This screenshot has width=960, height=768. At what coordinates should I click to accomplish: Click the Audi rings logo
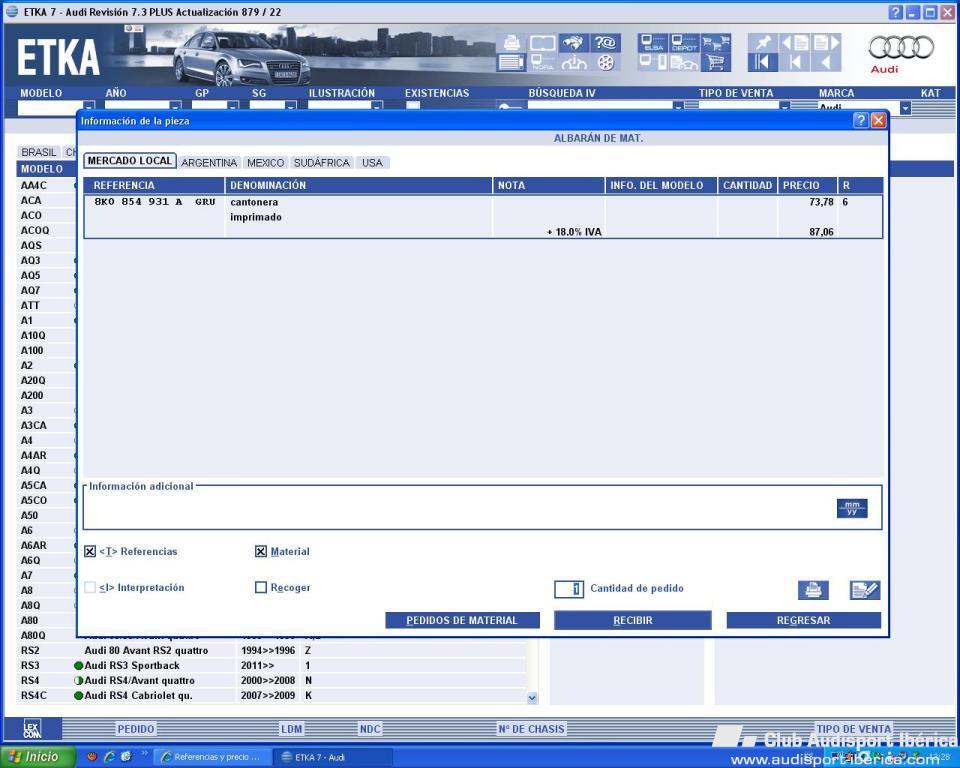pyautogui.click(x=901, y=47)
